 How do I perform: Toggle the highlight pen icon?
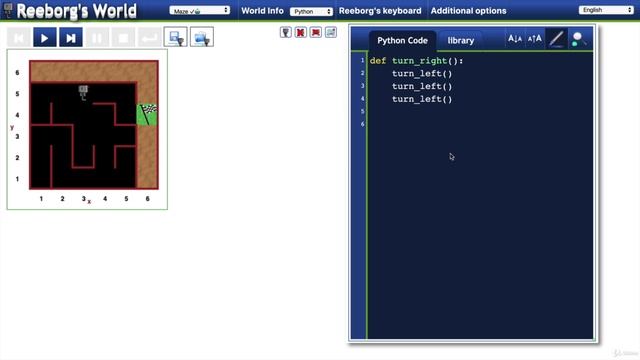click(556, 39)
